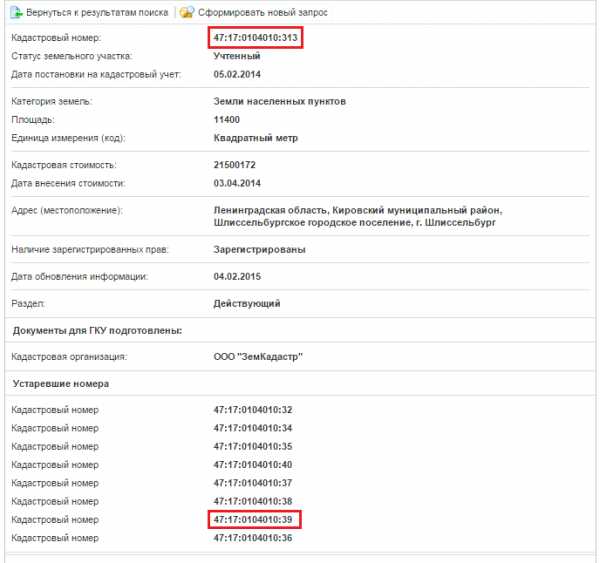Click the address text Ленинградская область
The width and height of the screenshot is (600, 563).
[x=270, y=210]
